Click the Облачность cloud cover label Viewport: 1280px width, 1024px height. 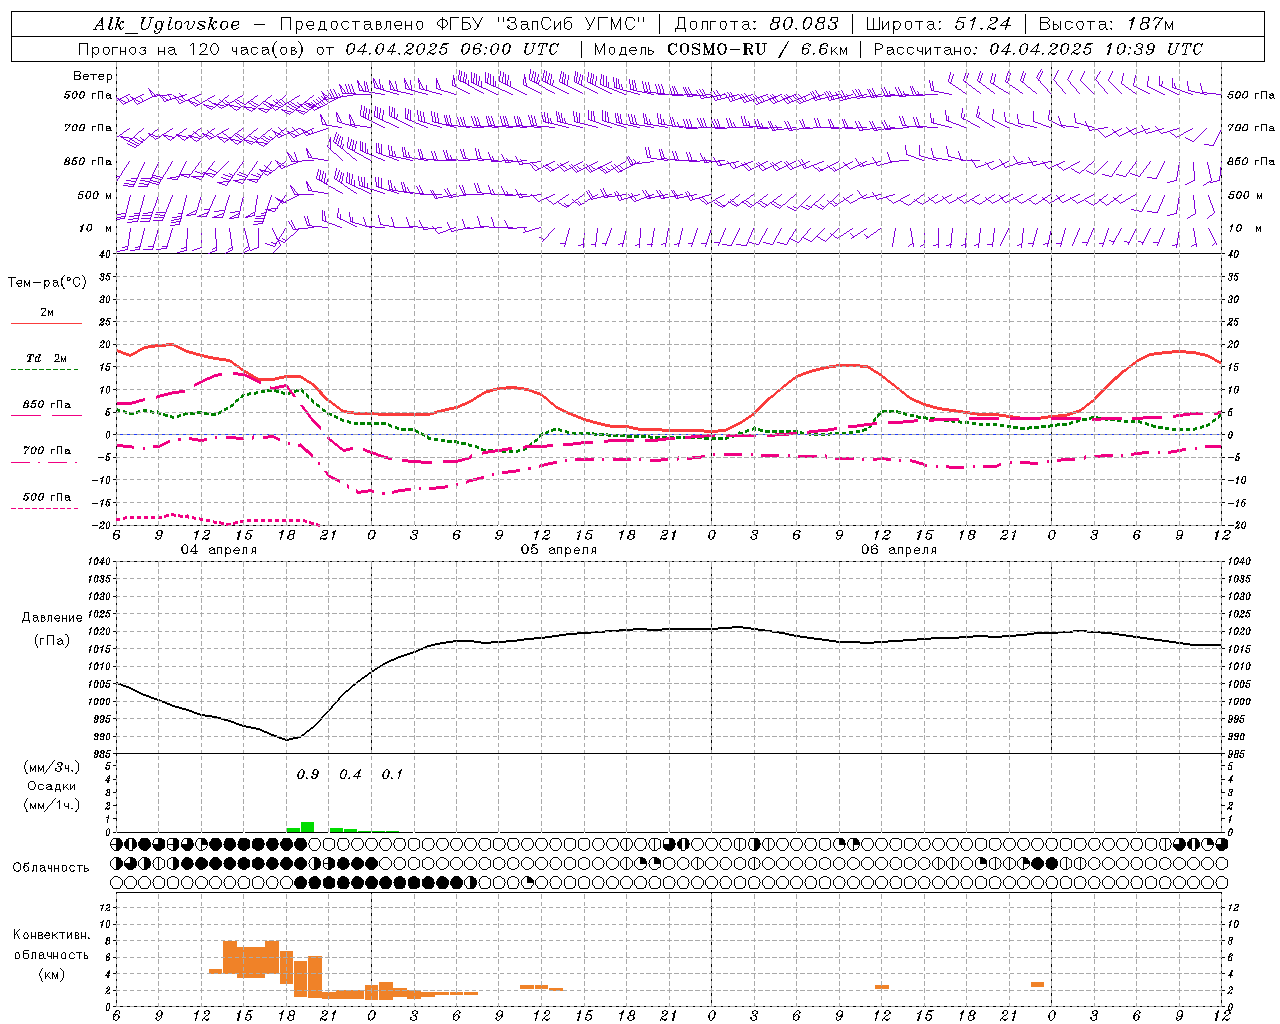[51, 868]
